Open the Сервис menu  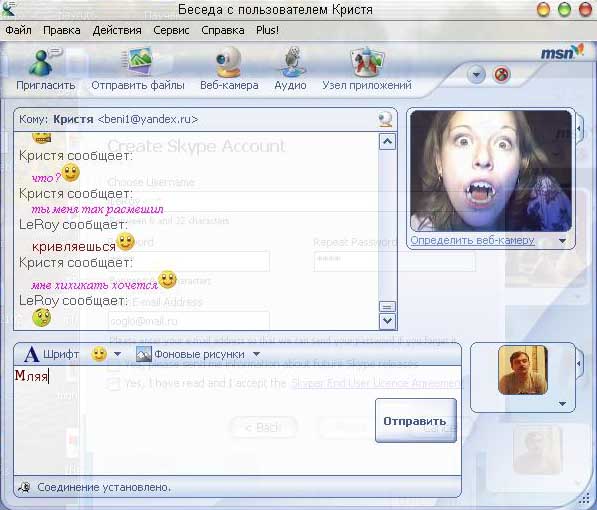coord(171,30)
